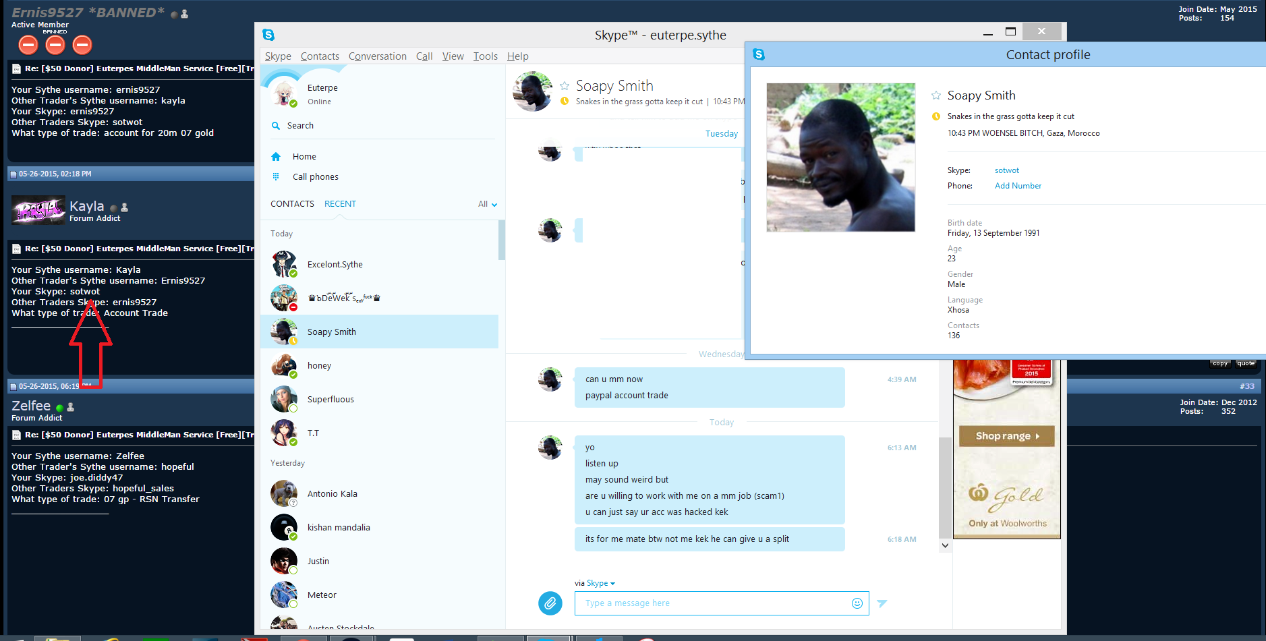Click the Skype logo in title bar
This screenshot has width=1266, height=641.
tap(268, 35)
